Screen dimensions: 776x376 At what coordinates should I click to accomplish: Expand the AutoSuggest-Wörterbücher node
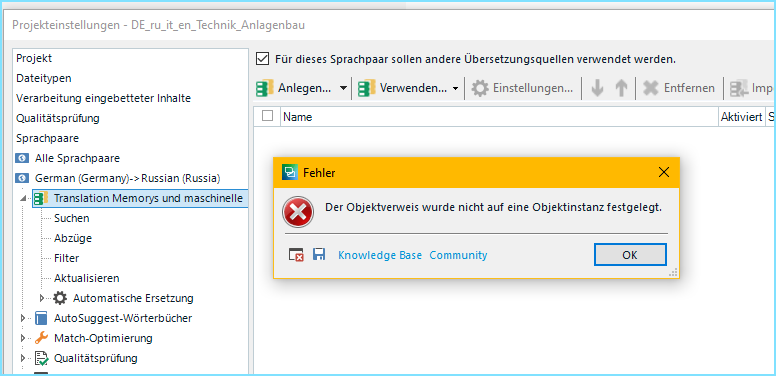[x=23, y=318]
